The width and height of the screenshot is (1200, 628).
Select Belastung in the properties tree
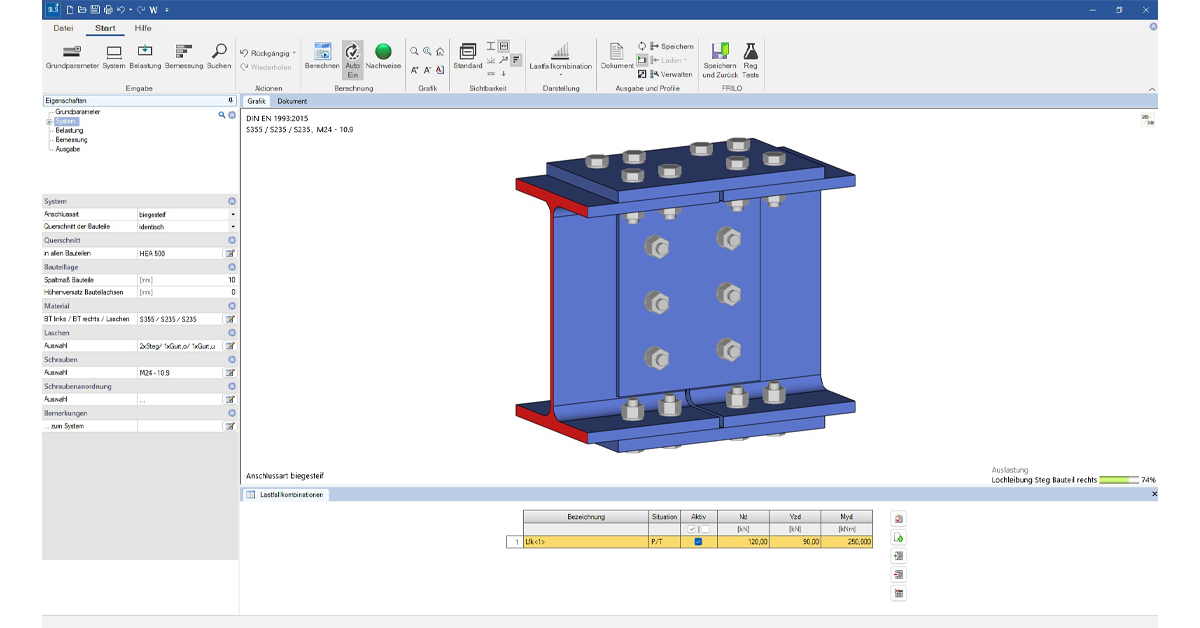coord(69,131)
